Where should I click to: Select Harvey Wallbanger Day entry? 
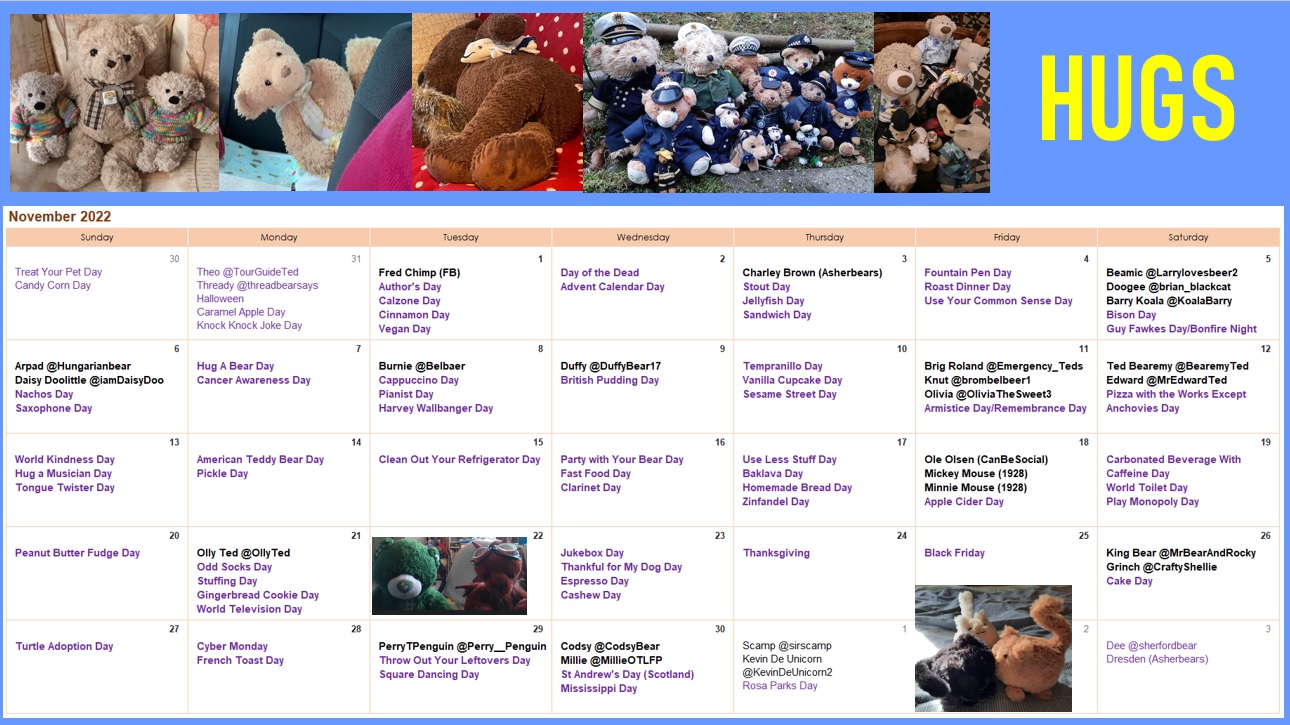pyautogui.click(x=436, y=408)
